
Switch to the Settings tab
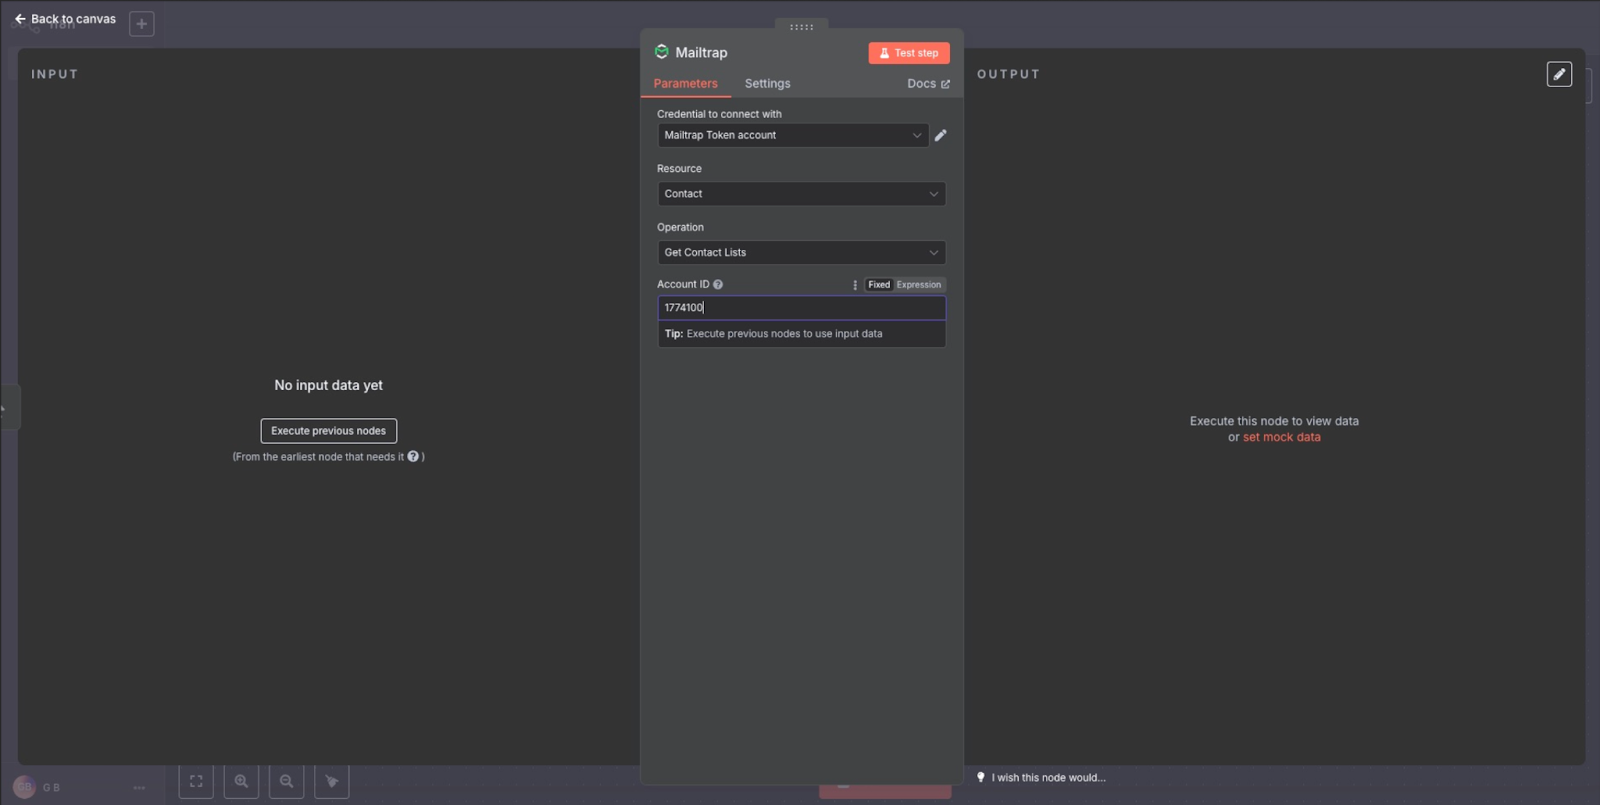[x=767, y=84]
